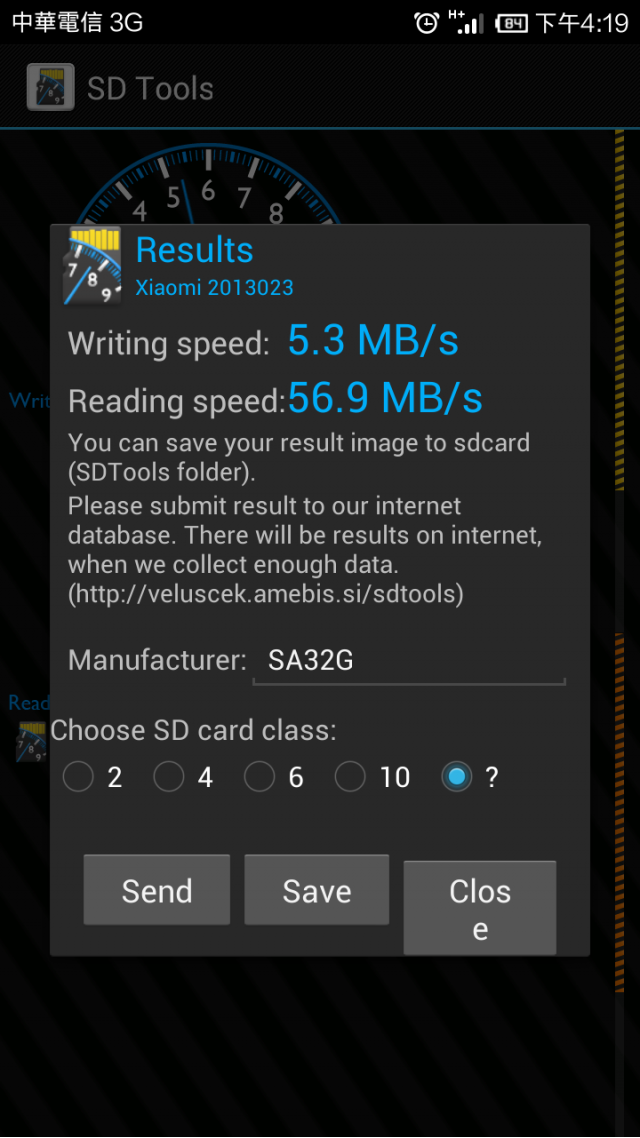Focus the Manufacturer text field SA32G
The height and width of the screenshot is (1138, 640).
point(409,660)
